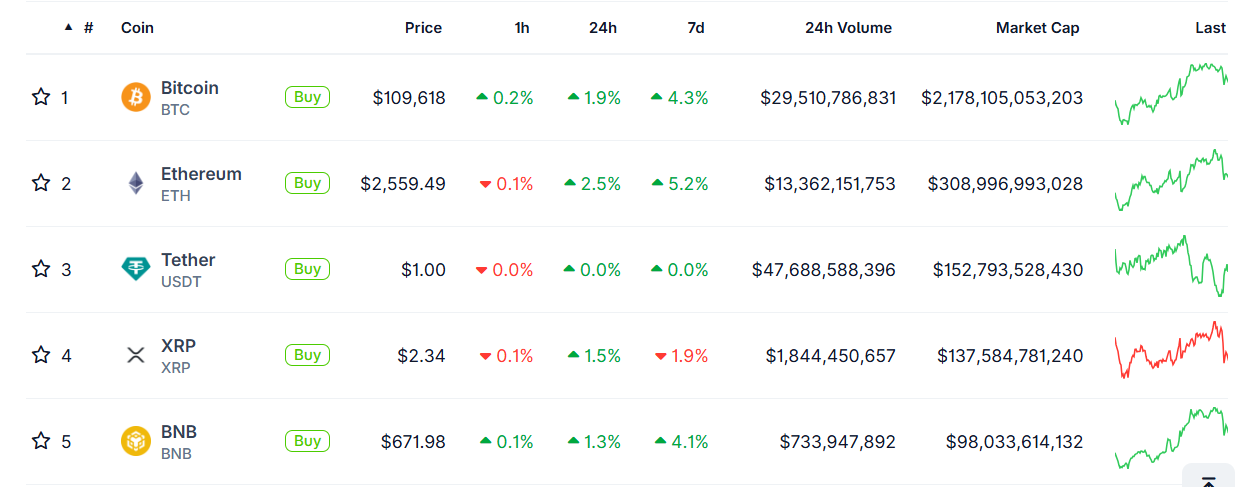Star XRP as a favorite
Viewport: 1252px width, 487px height.
click(x=41, y=355)
